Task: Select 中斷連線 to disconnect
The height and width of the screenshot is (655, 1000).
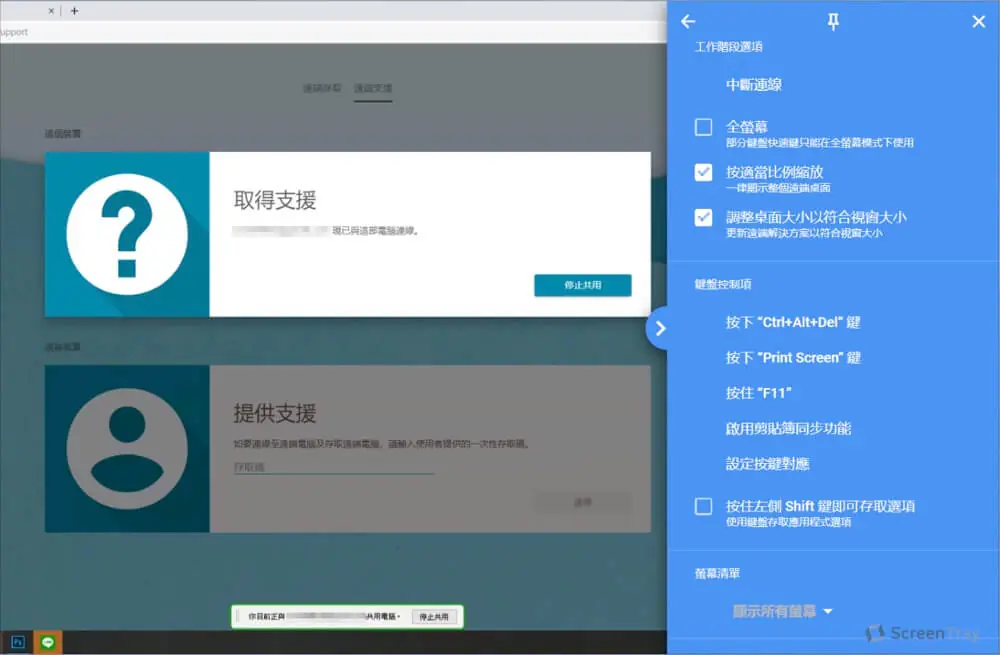Action: [754, 85]
